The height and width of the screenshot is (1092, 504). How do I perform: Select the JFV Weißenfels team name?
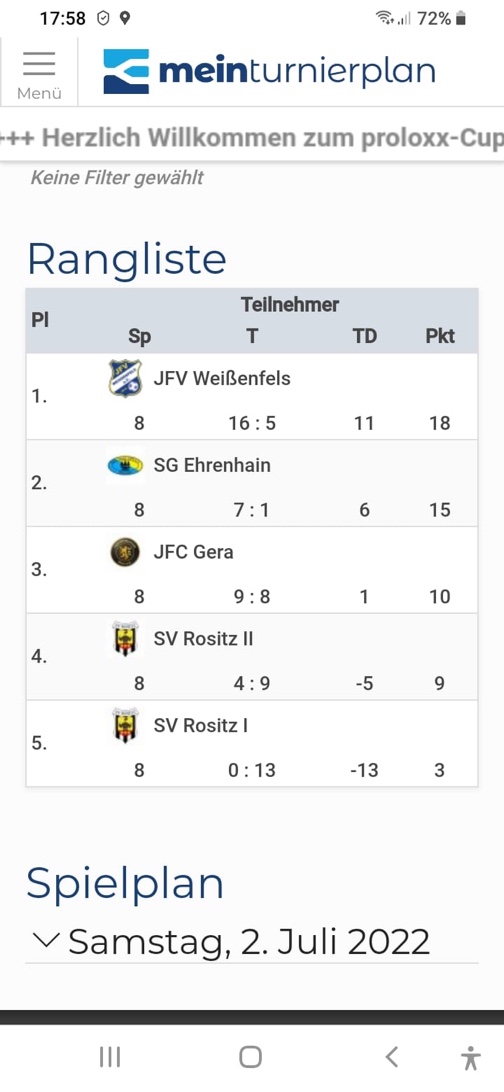[x=222, y=378]
